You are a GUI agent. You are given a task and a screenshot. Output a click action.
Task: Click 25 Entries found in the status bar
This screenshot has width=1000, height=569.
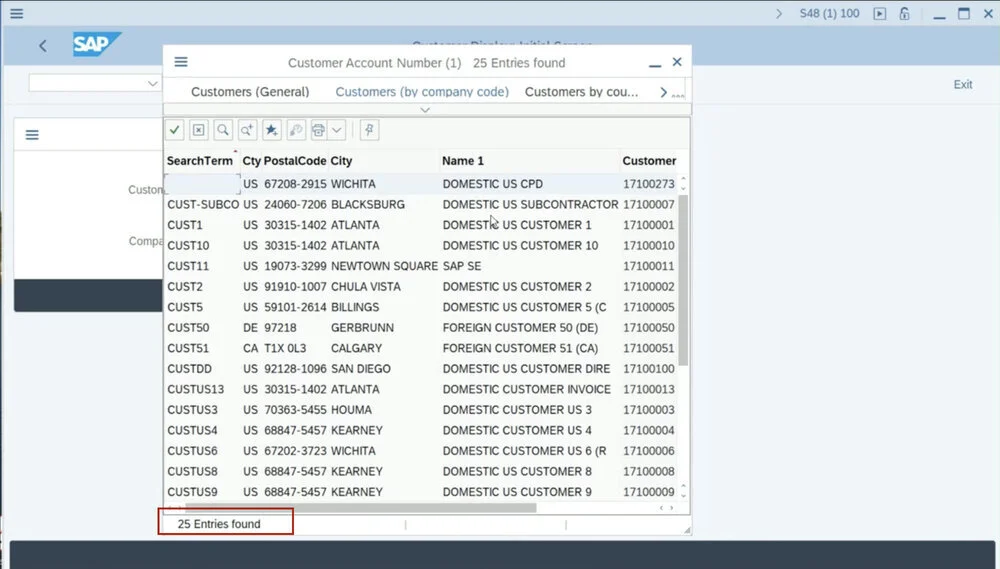click(x=219, y=524)
